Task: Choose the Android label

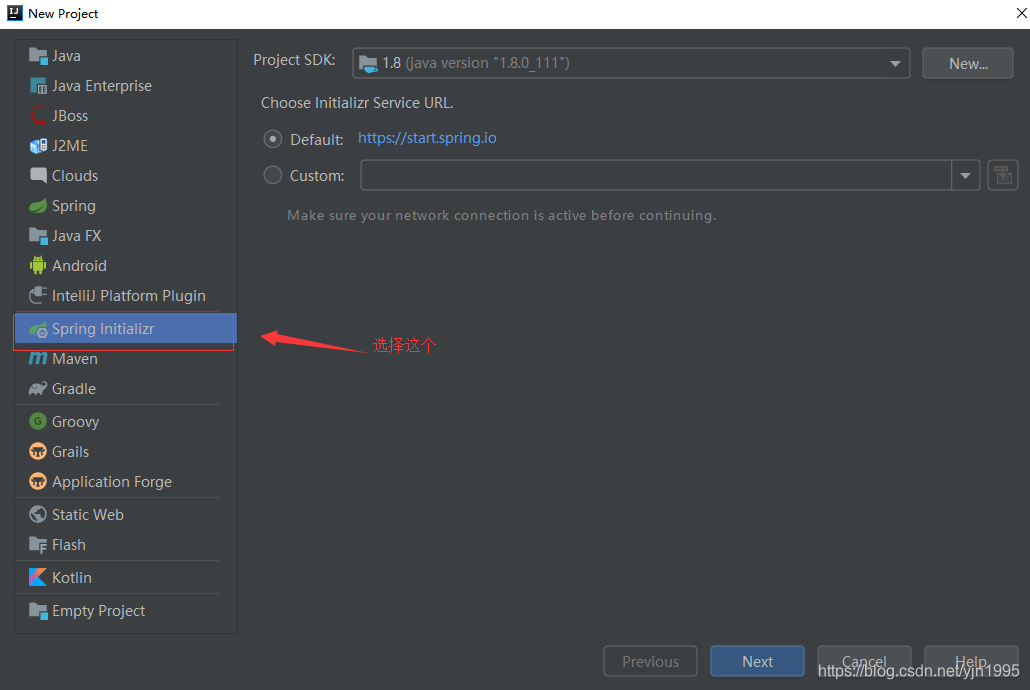Action: pos(79,265)
